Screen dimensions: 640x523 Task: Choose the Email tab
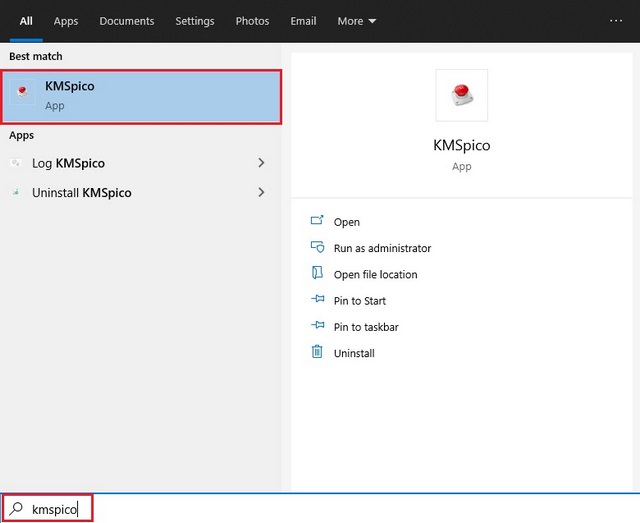pyautogui.click(x=303, y=21)
